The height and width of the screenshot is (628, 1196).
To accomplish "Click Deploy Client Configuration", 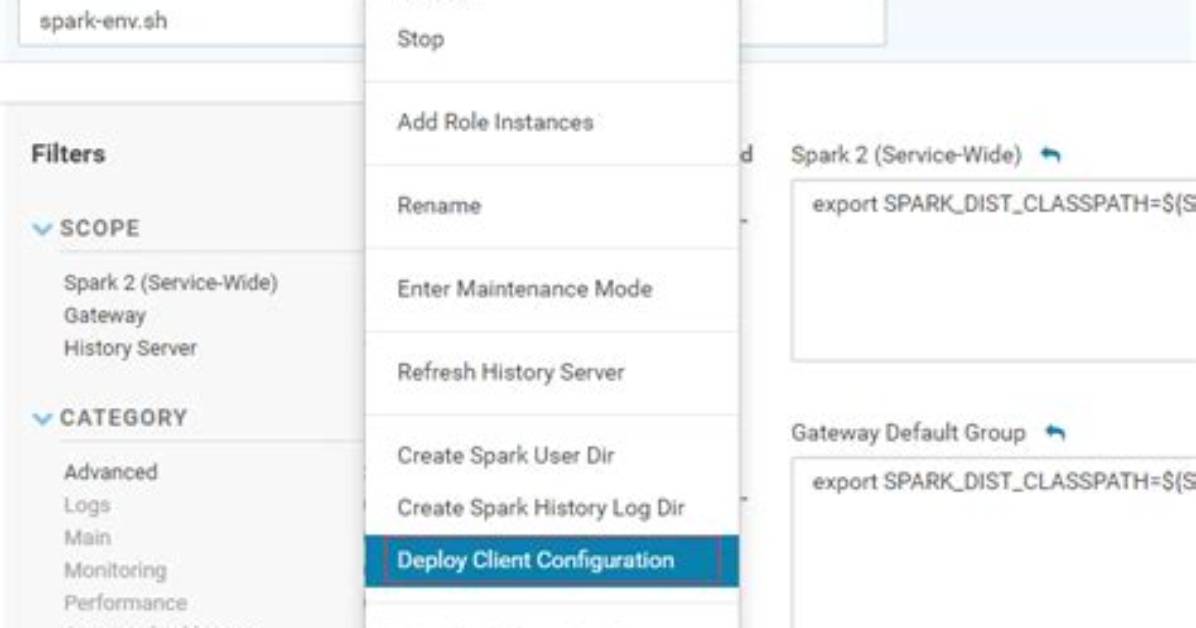I will pyautogui.click(x=551, y=561).
